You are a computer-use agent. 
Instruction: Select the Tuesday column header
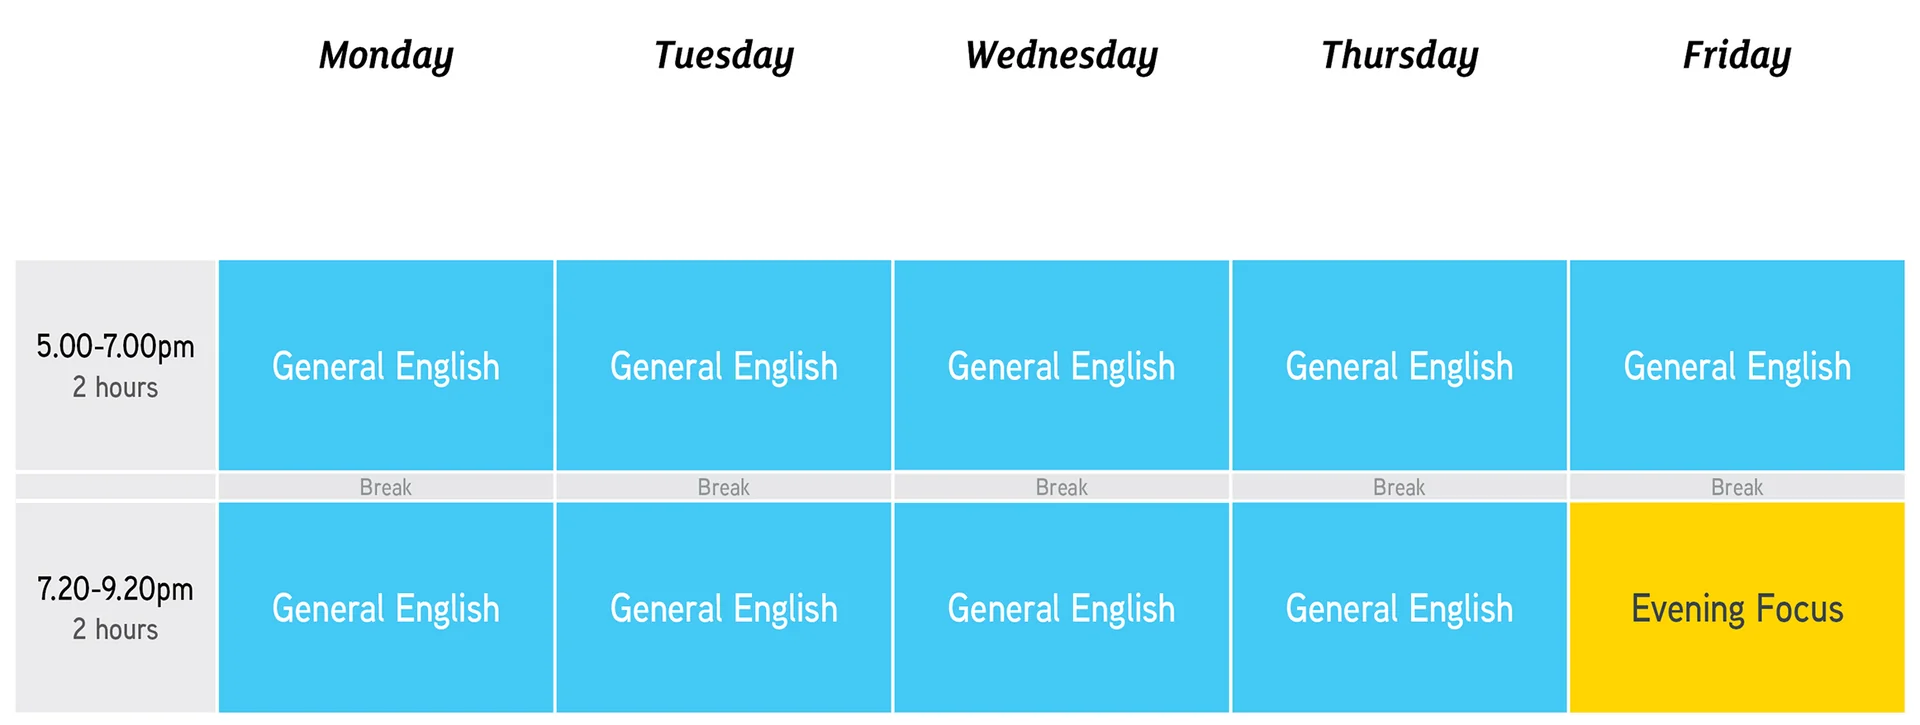click(723, 56)
